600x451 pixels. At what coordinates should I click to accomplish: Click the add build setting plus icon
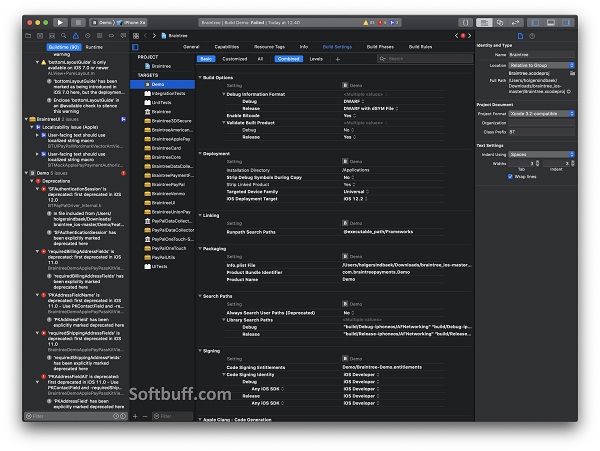click(x=338, y=59)
